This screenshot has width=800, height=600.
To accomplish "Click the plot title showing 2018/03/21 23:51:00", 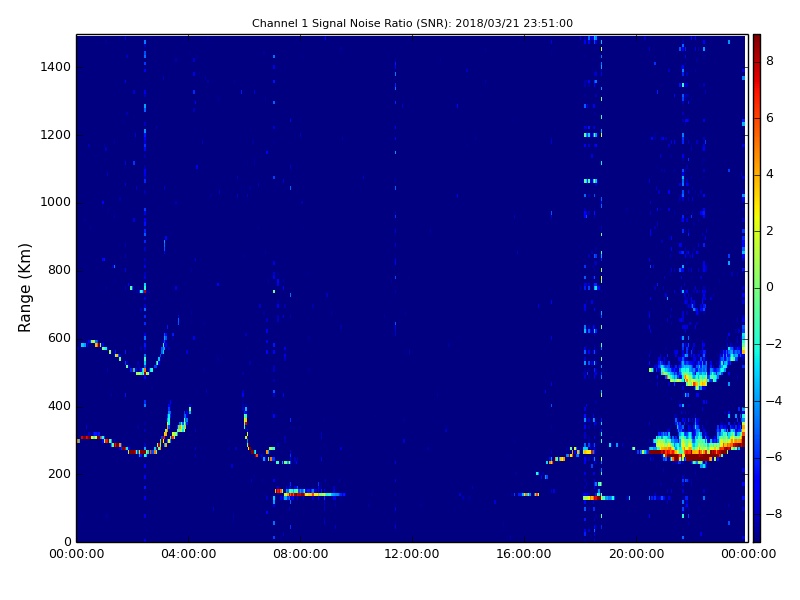I will coord(412,23).
